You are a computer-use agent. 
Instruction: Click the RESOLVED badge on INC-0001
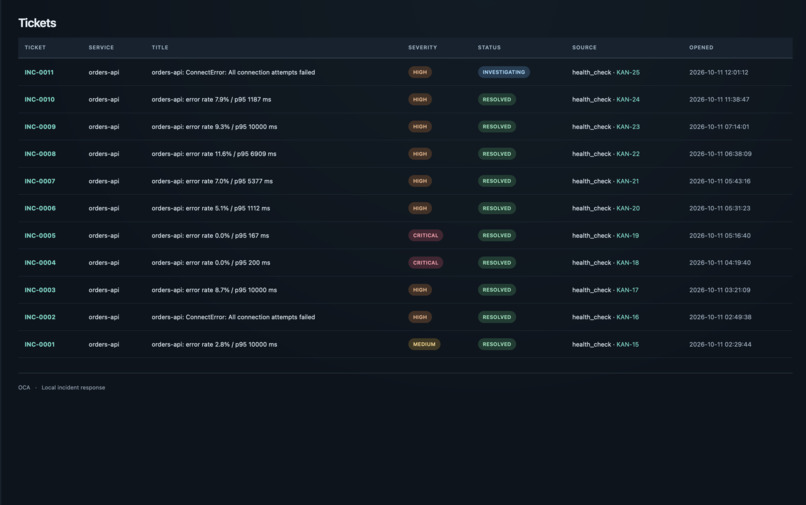click(x=497, y=345)
